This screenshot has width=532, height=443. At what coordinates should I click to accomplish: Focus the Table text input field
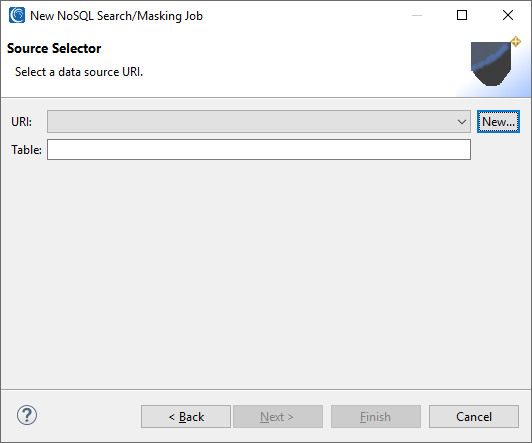[259, 150]
